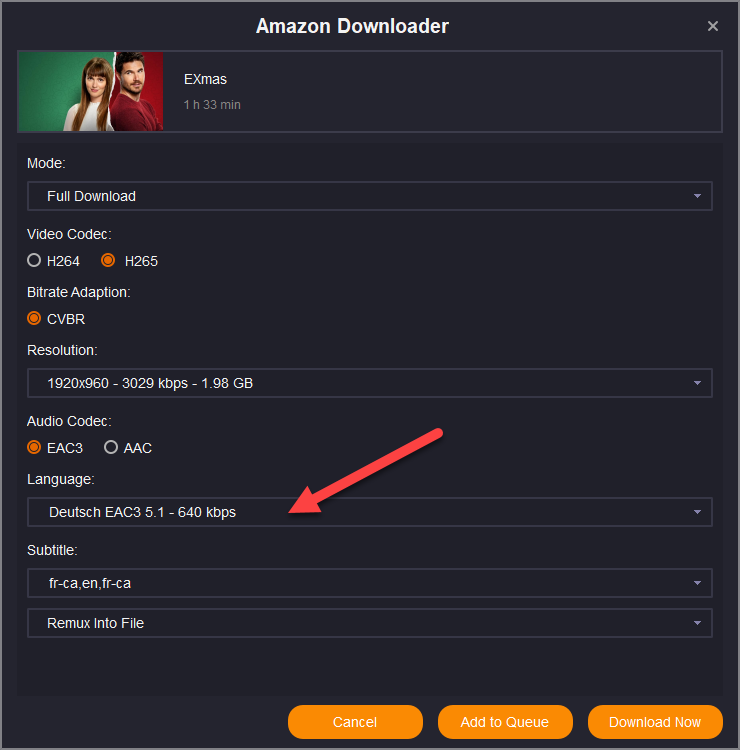Open the Subtitle dropdown showing fr-ca,en,fr-ca
740x750 pixels.
[370, 583]
